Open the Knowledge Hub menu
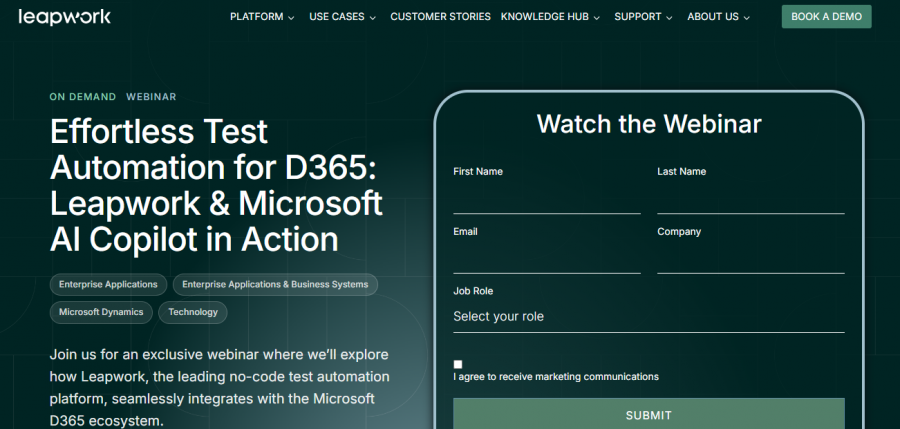Image resolution: width=900 pixels, height=429 pixels. pos(545,17)
